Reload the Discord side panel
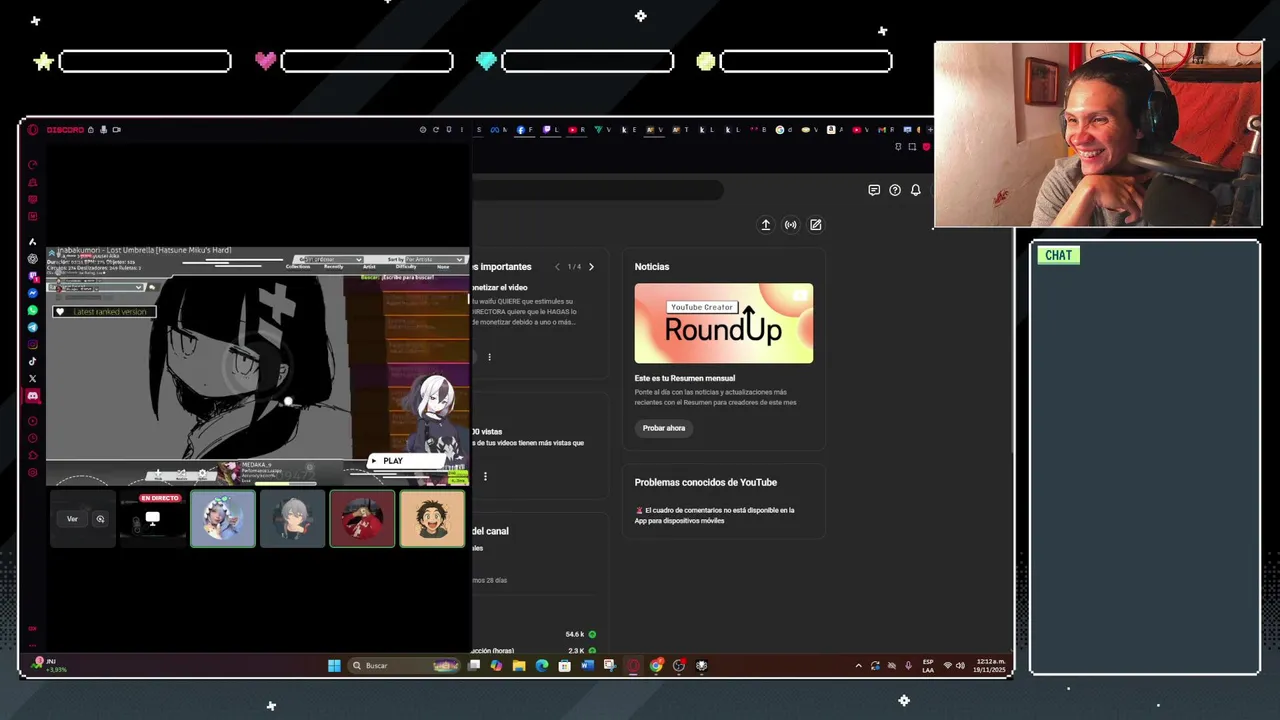Image resolution: width=1280 pixels, height=720 pixels. tap(436, 129)
